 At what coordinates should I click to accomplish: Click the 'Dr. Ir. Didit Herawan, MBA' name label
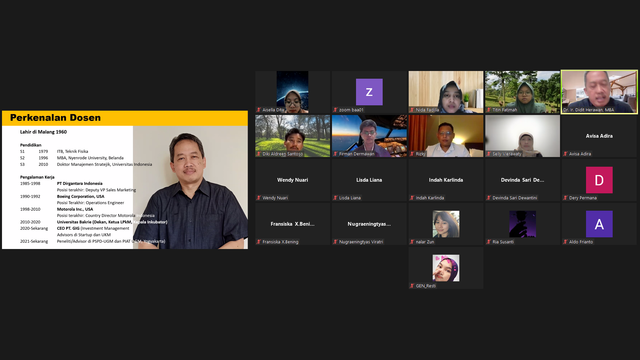coord(589,110)
